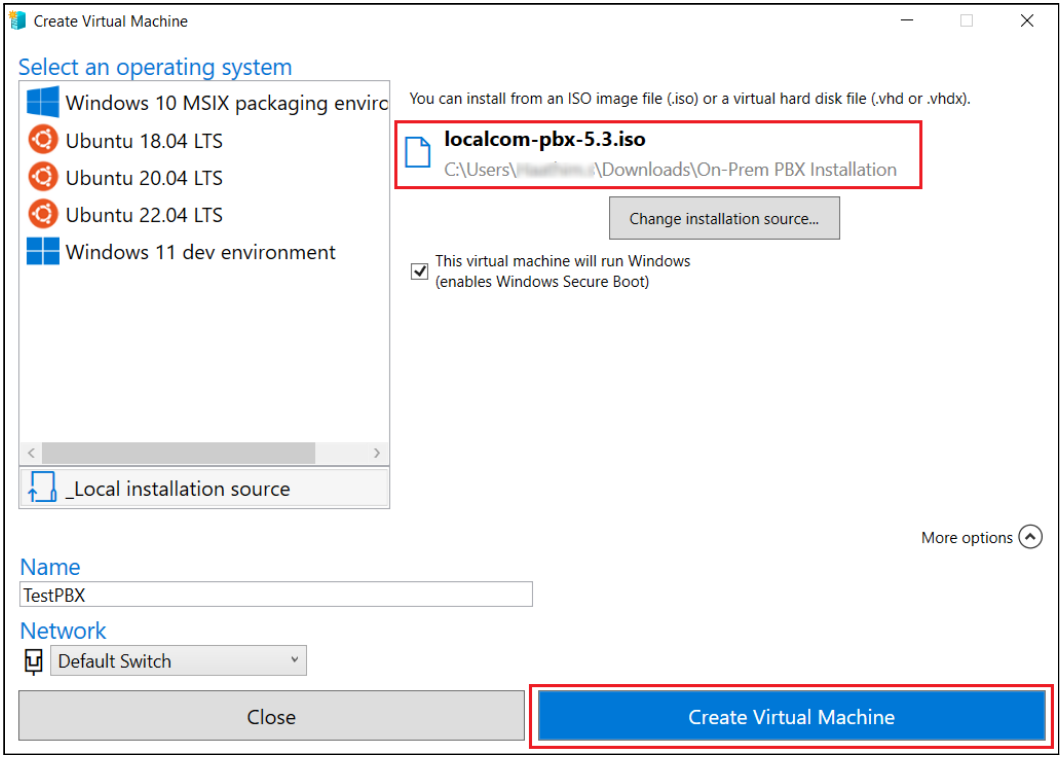Select Ubuntu 22.04 LTS from list
1062x757 pixels.
tap(144, 215)
